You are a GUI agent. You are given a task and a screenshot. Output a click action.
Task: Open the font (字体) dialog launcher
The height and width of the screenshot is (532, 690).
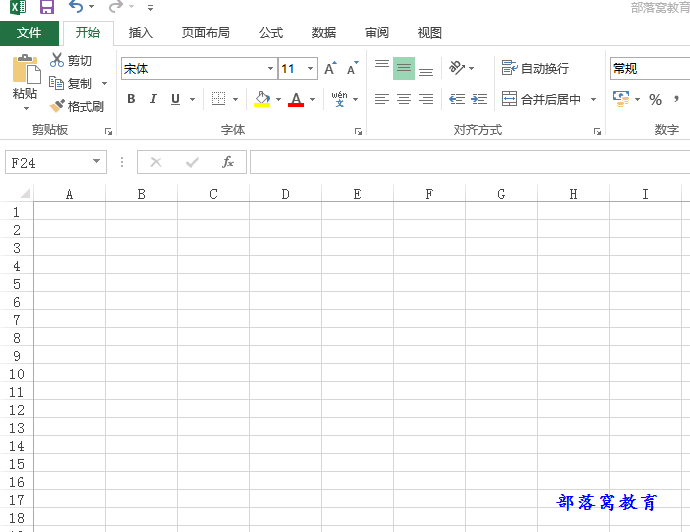point(358,131)
